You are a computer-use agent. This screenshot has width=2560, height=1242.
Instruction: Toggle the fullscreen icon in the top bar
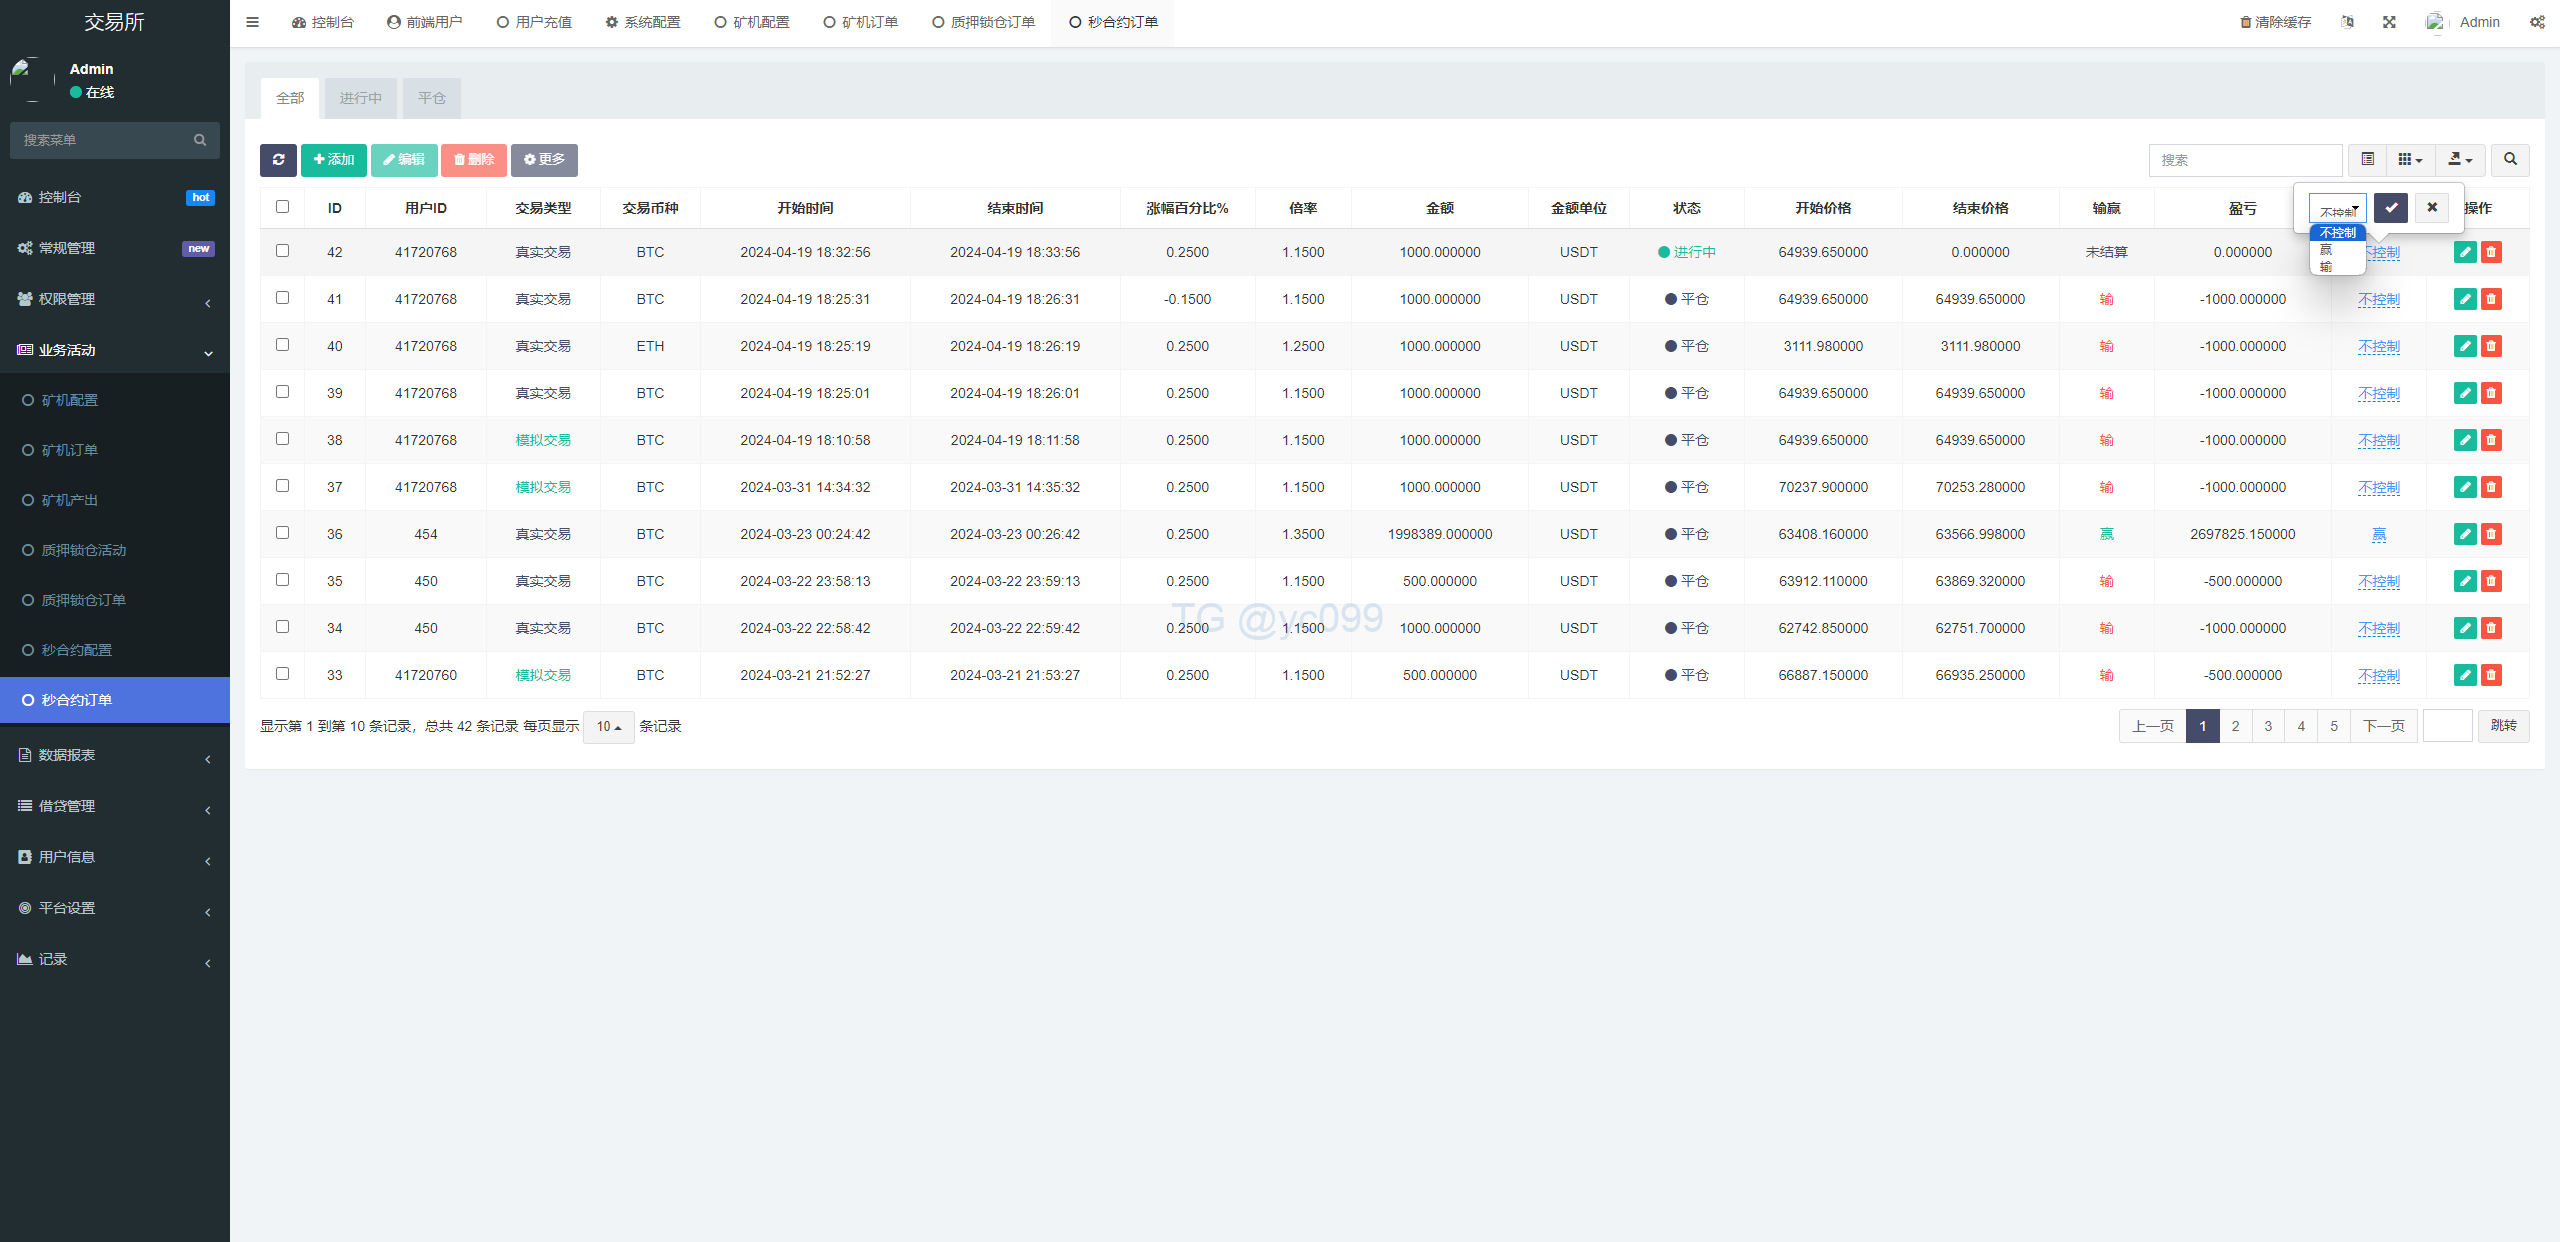2389,22
